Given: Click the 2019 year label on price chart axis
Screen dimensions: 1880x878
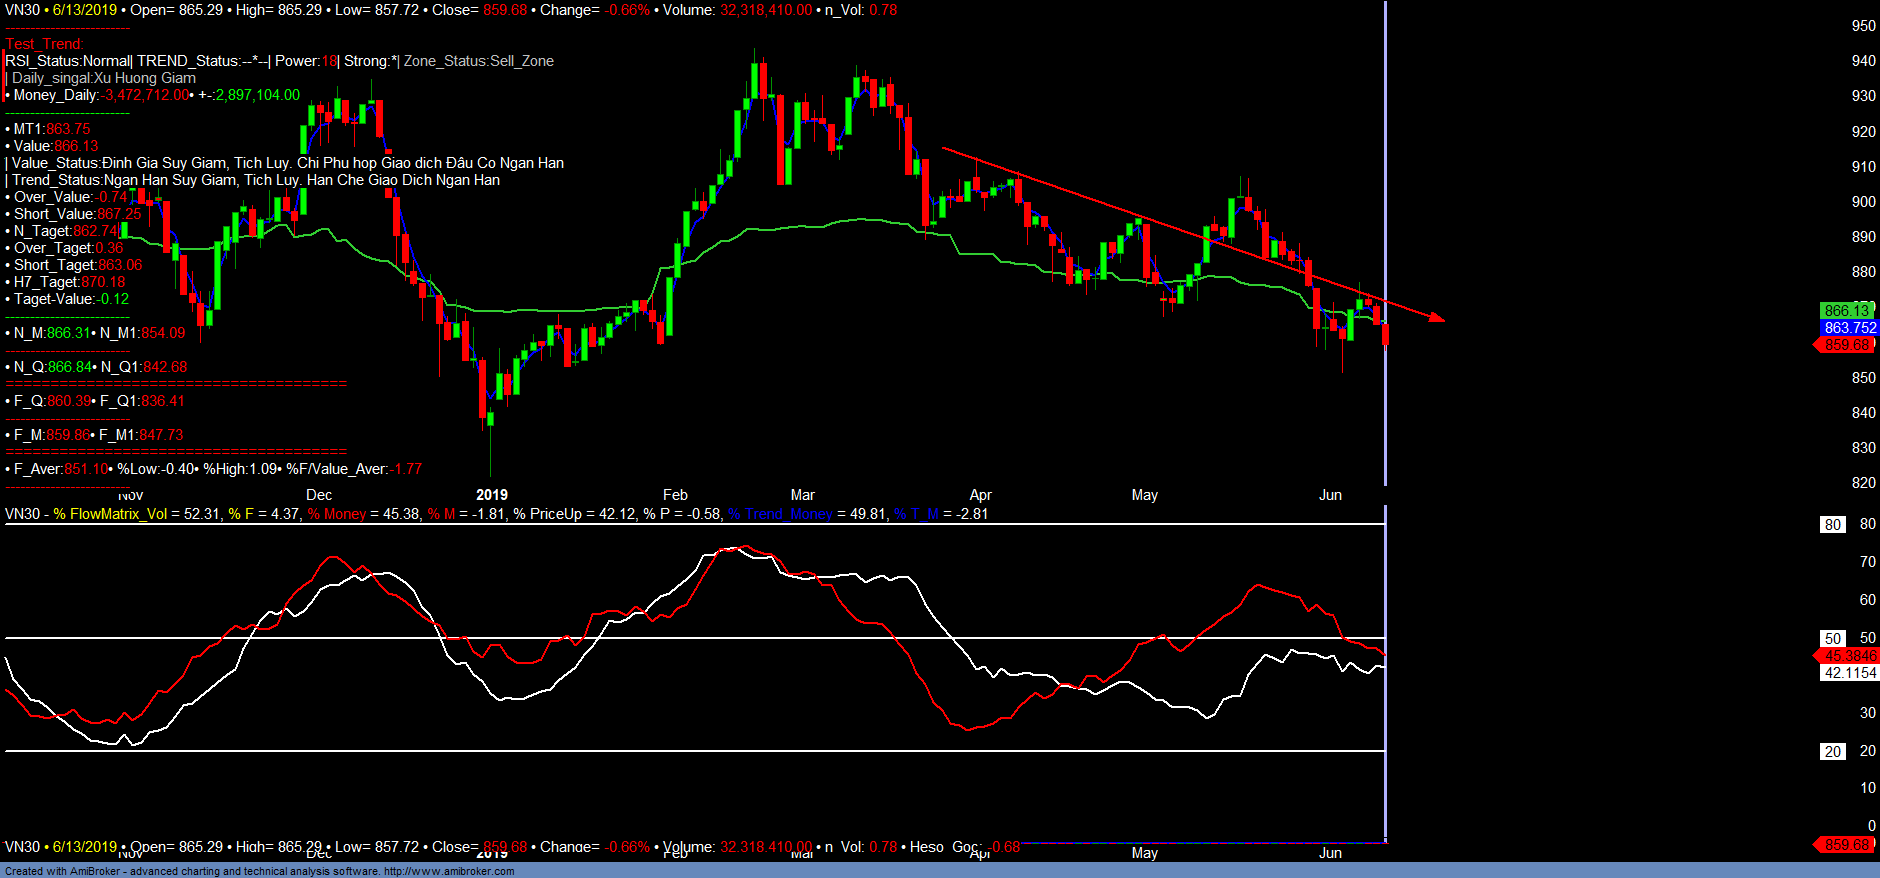Looking at the screenshot, I should [491, 495].
